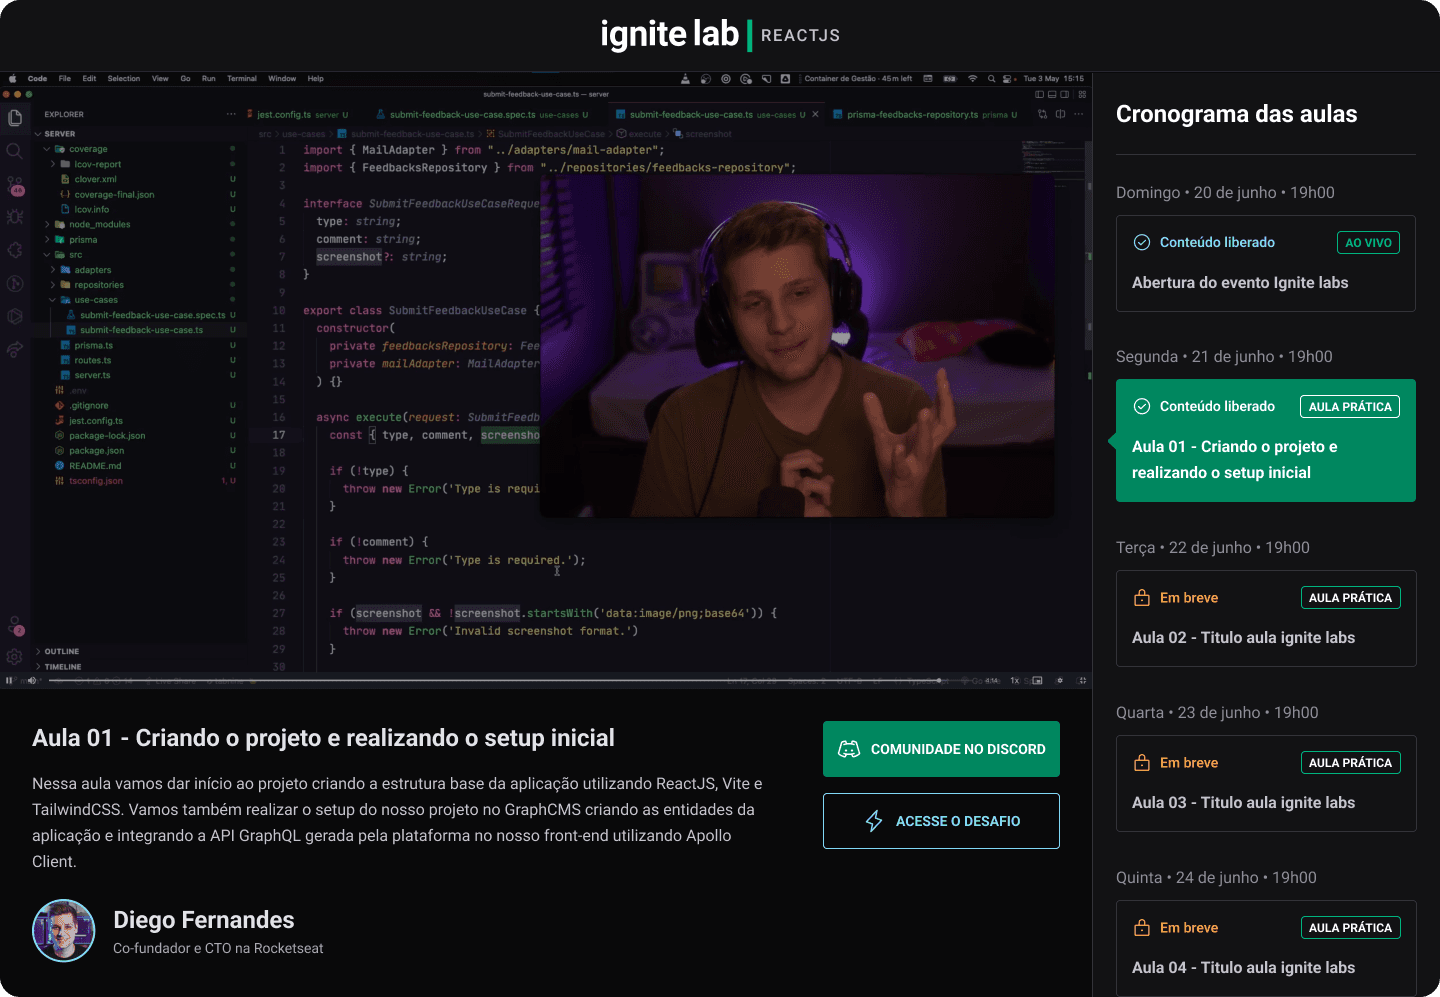Click Diego Fernandes avatar photo

click(64, 931)
